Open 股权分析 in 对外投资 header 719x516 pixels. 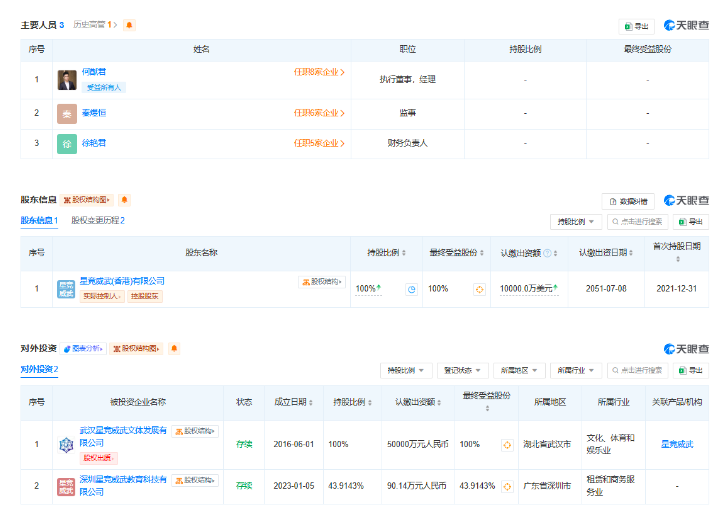(x=84, y=349)
